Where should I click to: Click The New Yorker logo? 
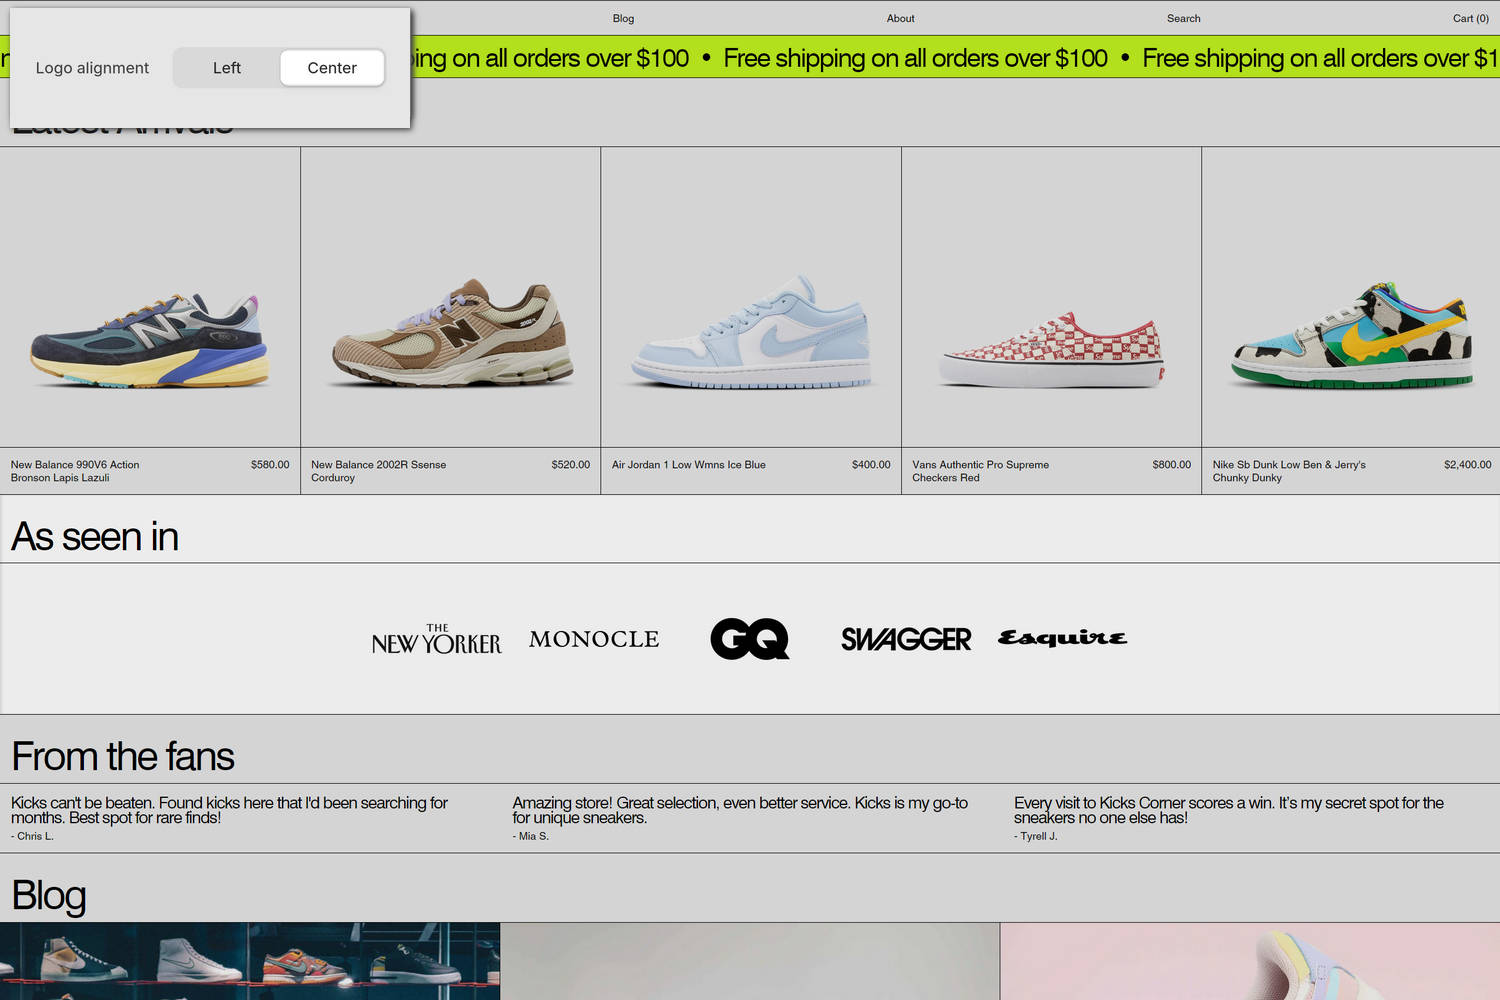(x=436, y=639)
